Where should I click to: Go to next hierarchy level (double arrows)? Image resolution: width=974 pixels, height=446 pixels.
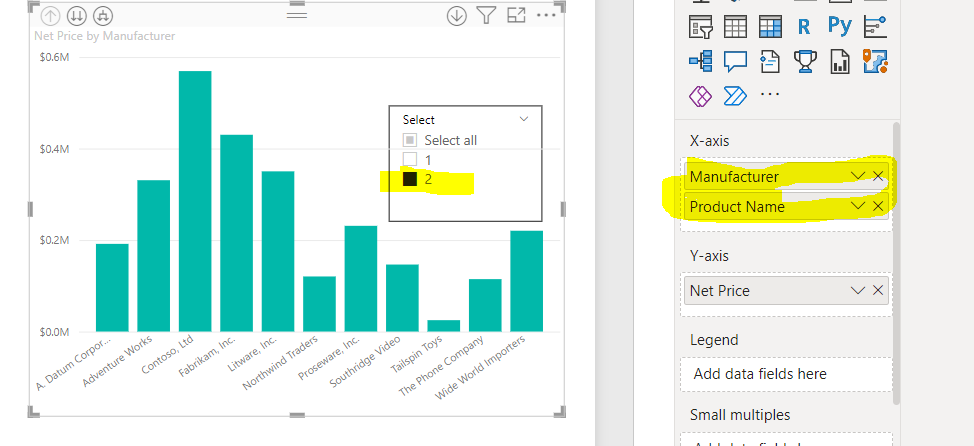[x=76, y=16]
